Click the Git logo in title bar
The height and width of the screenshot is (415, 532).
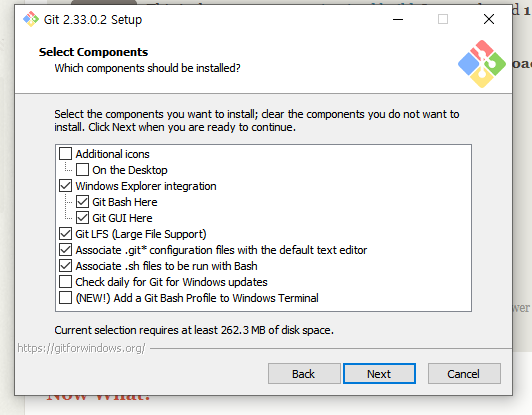click(31, 19)
